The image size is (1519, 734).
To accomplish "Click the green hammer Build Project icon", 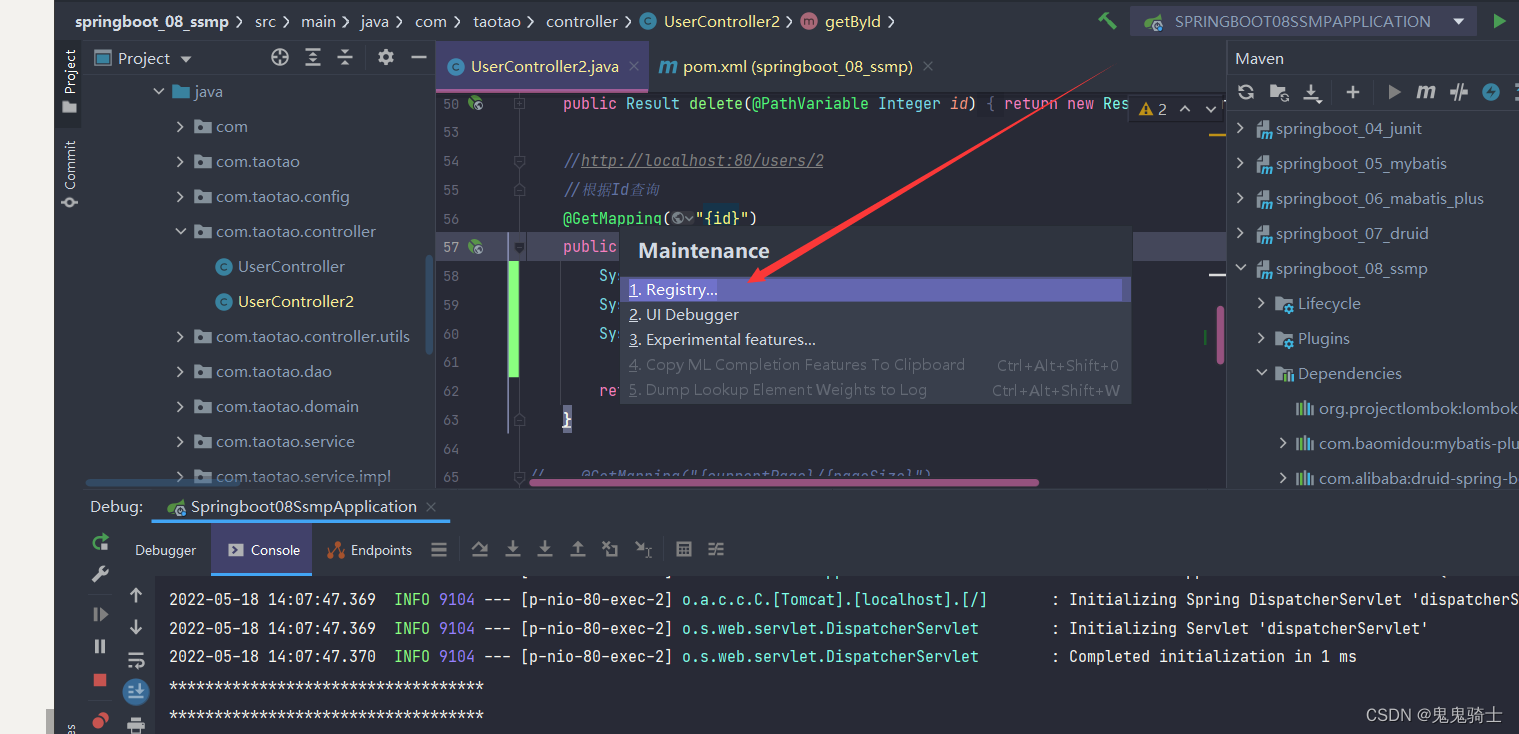I will (1107, 20).
